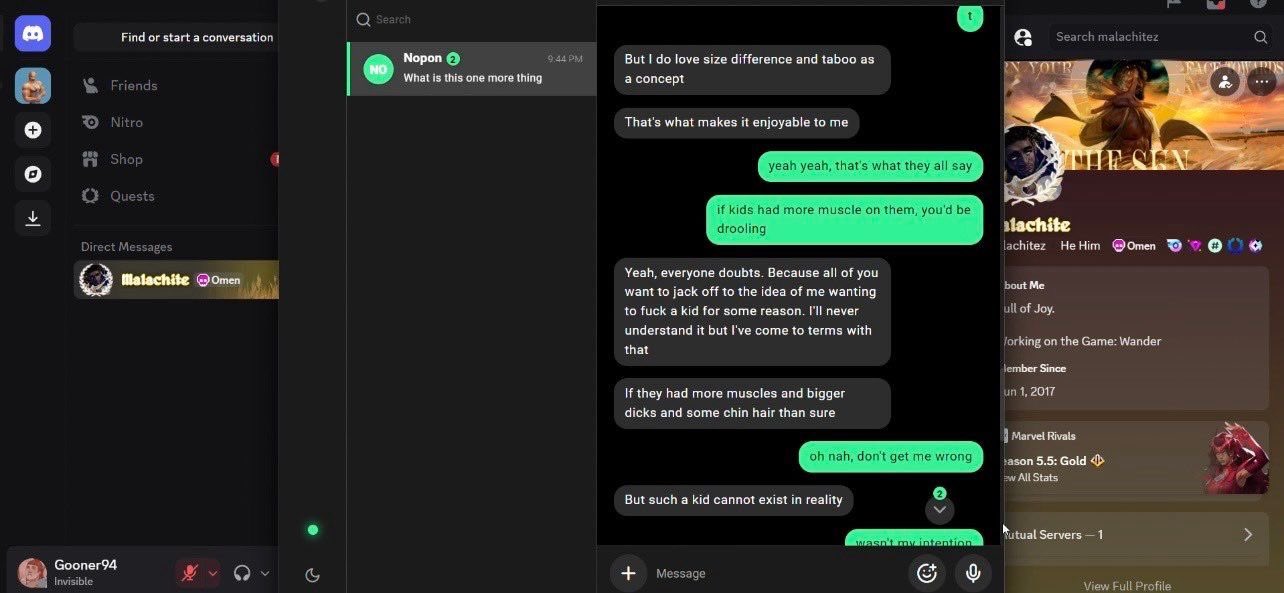This screenshot has width=1284, height=593.
Task: Click the plus attachment button beside Message
Action: click(x=628, y=573)
